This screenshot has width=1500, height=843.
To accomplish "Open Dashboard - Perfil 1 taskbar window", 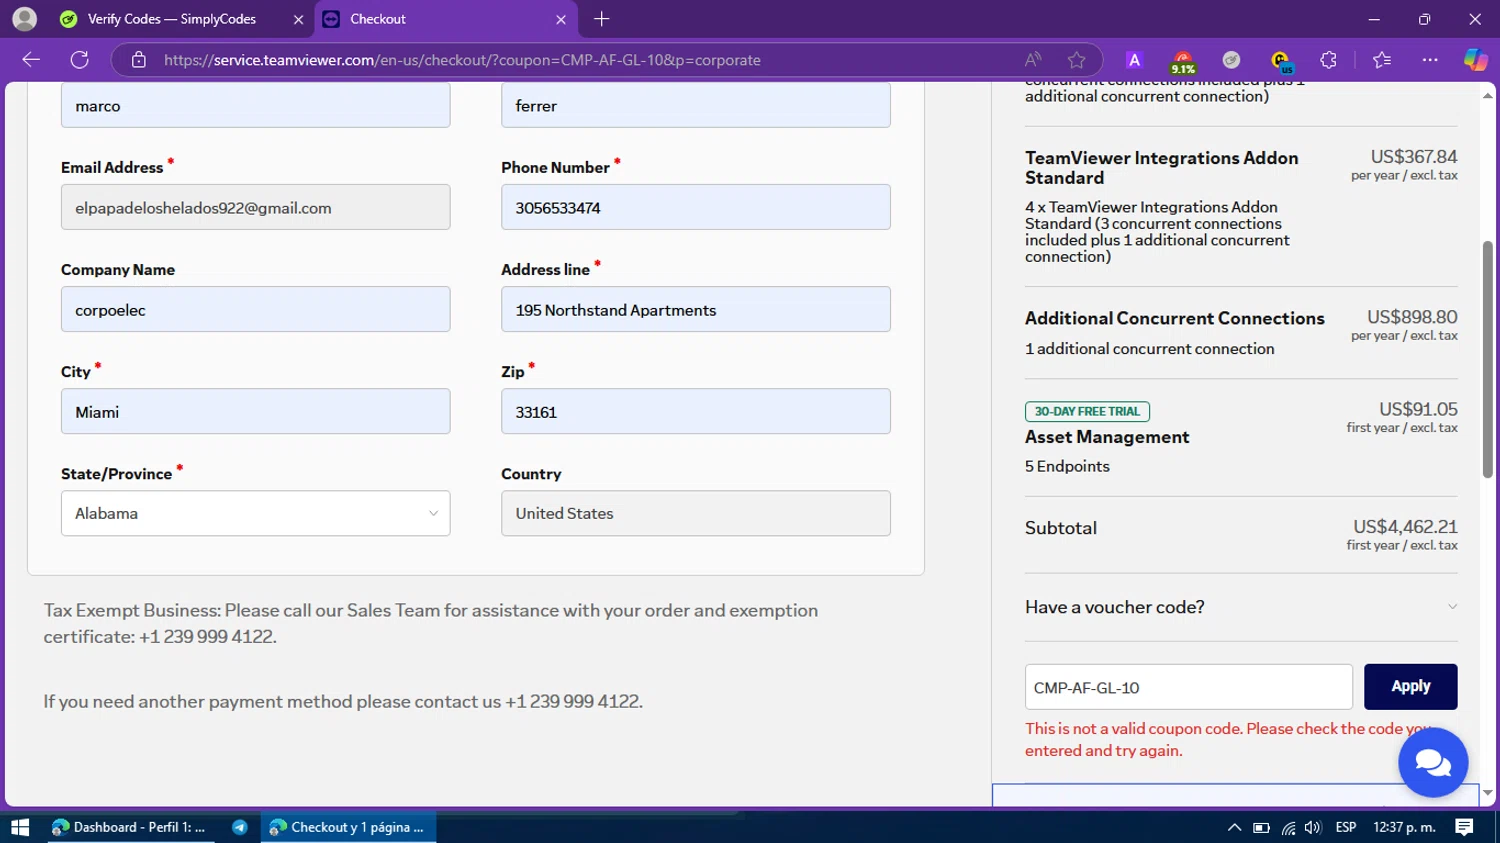I will point(129,827).
